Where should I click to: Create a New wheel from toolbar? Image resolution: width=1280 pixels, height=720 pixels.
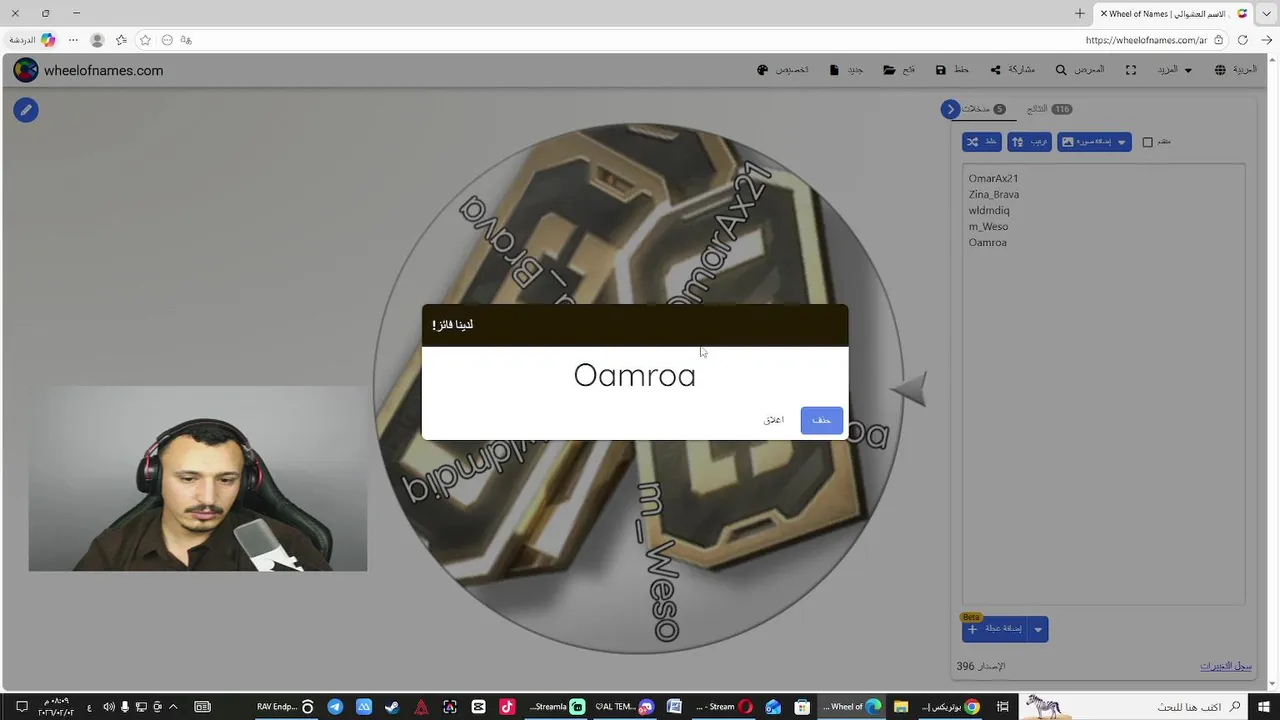point(846,70)
